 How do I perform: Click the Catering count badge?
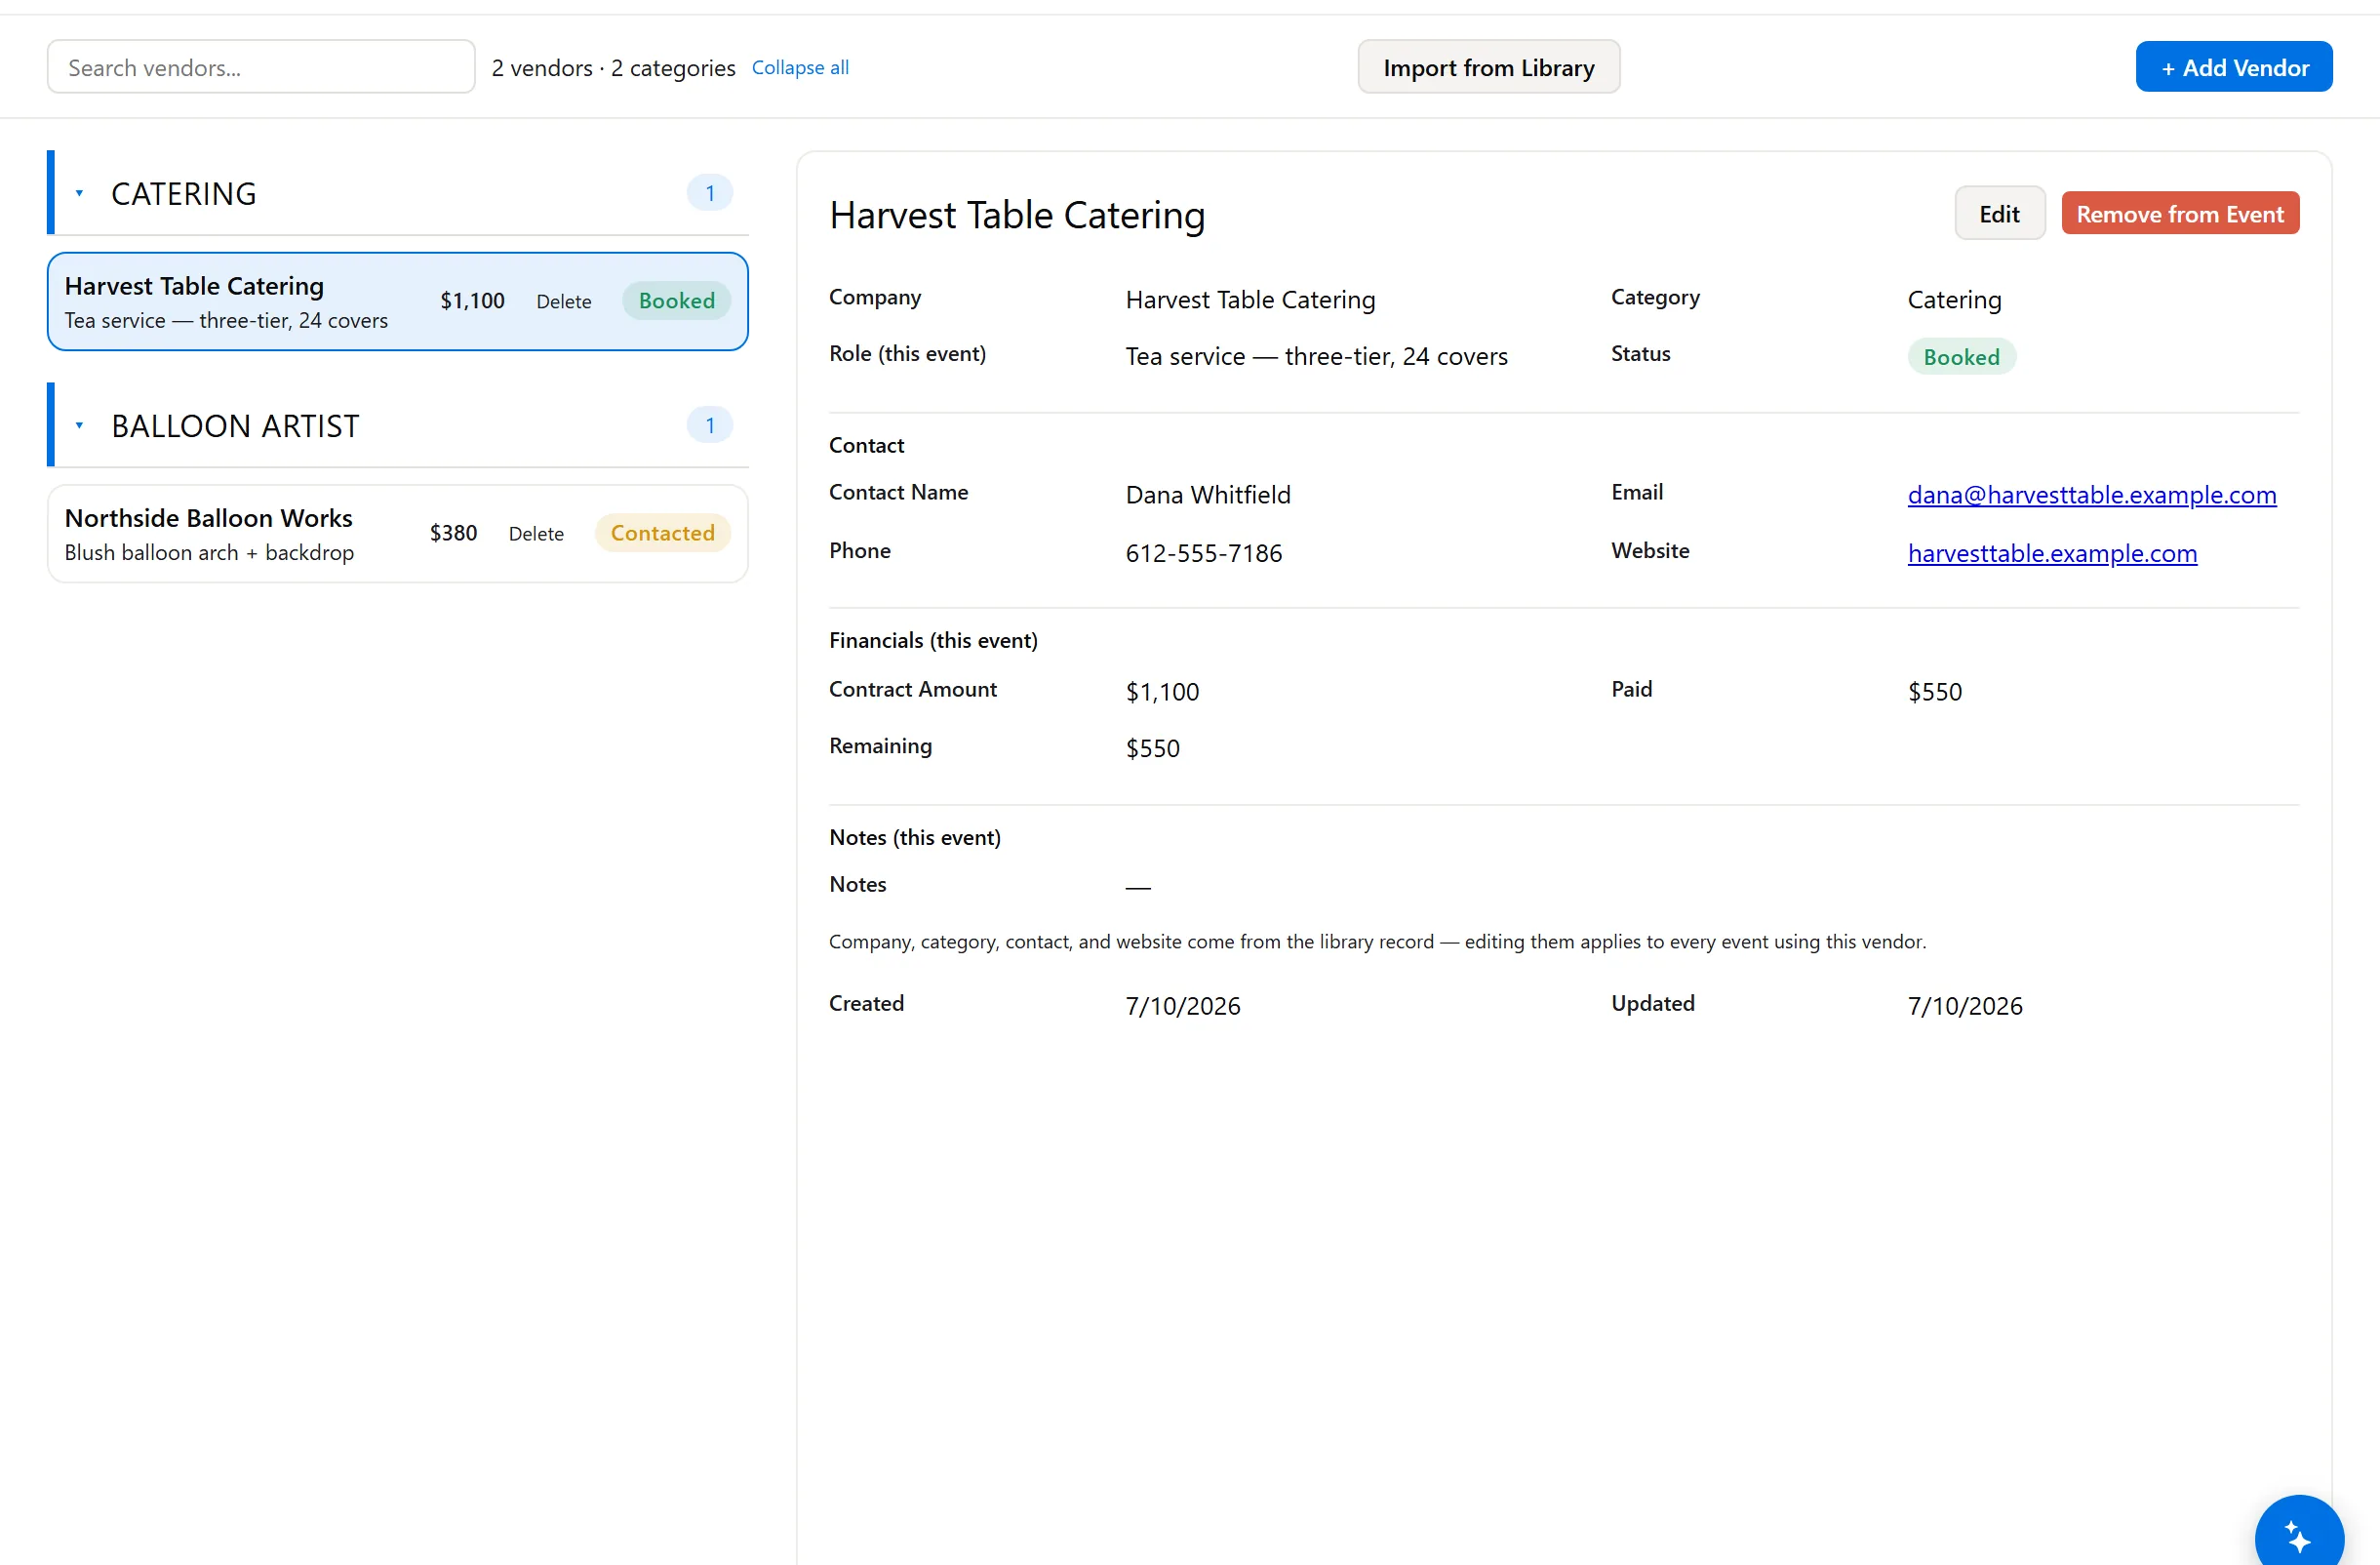point(709,193)
